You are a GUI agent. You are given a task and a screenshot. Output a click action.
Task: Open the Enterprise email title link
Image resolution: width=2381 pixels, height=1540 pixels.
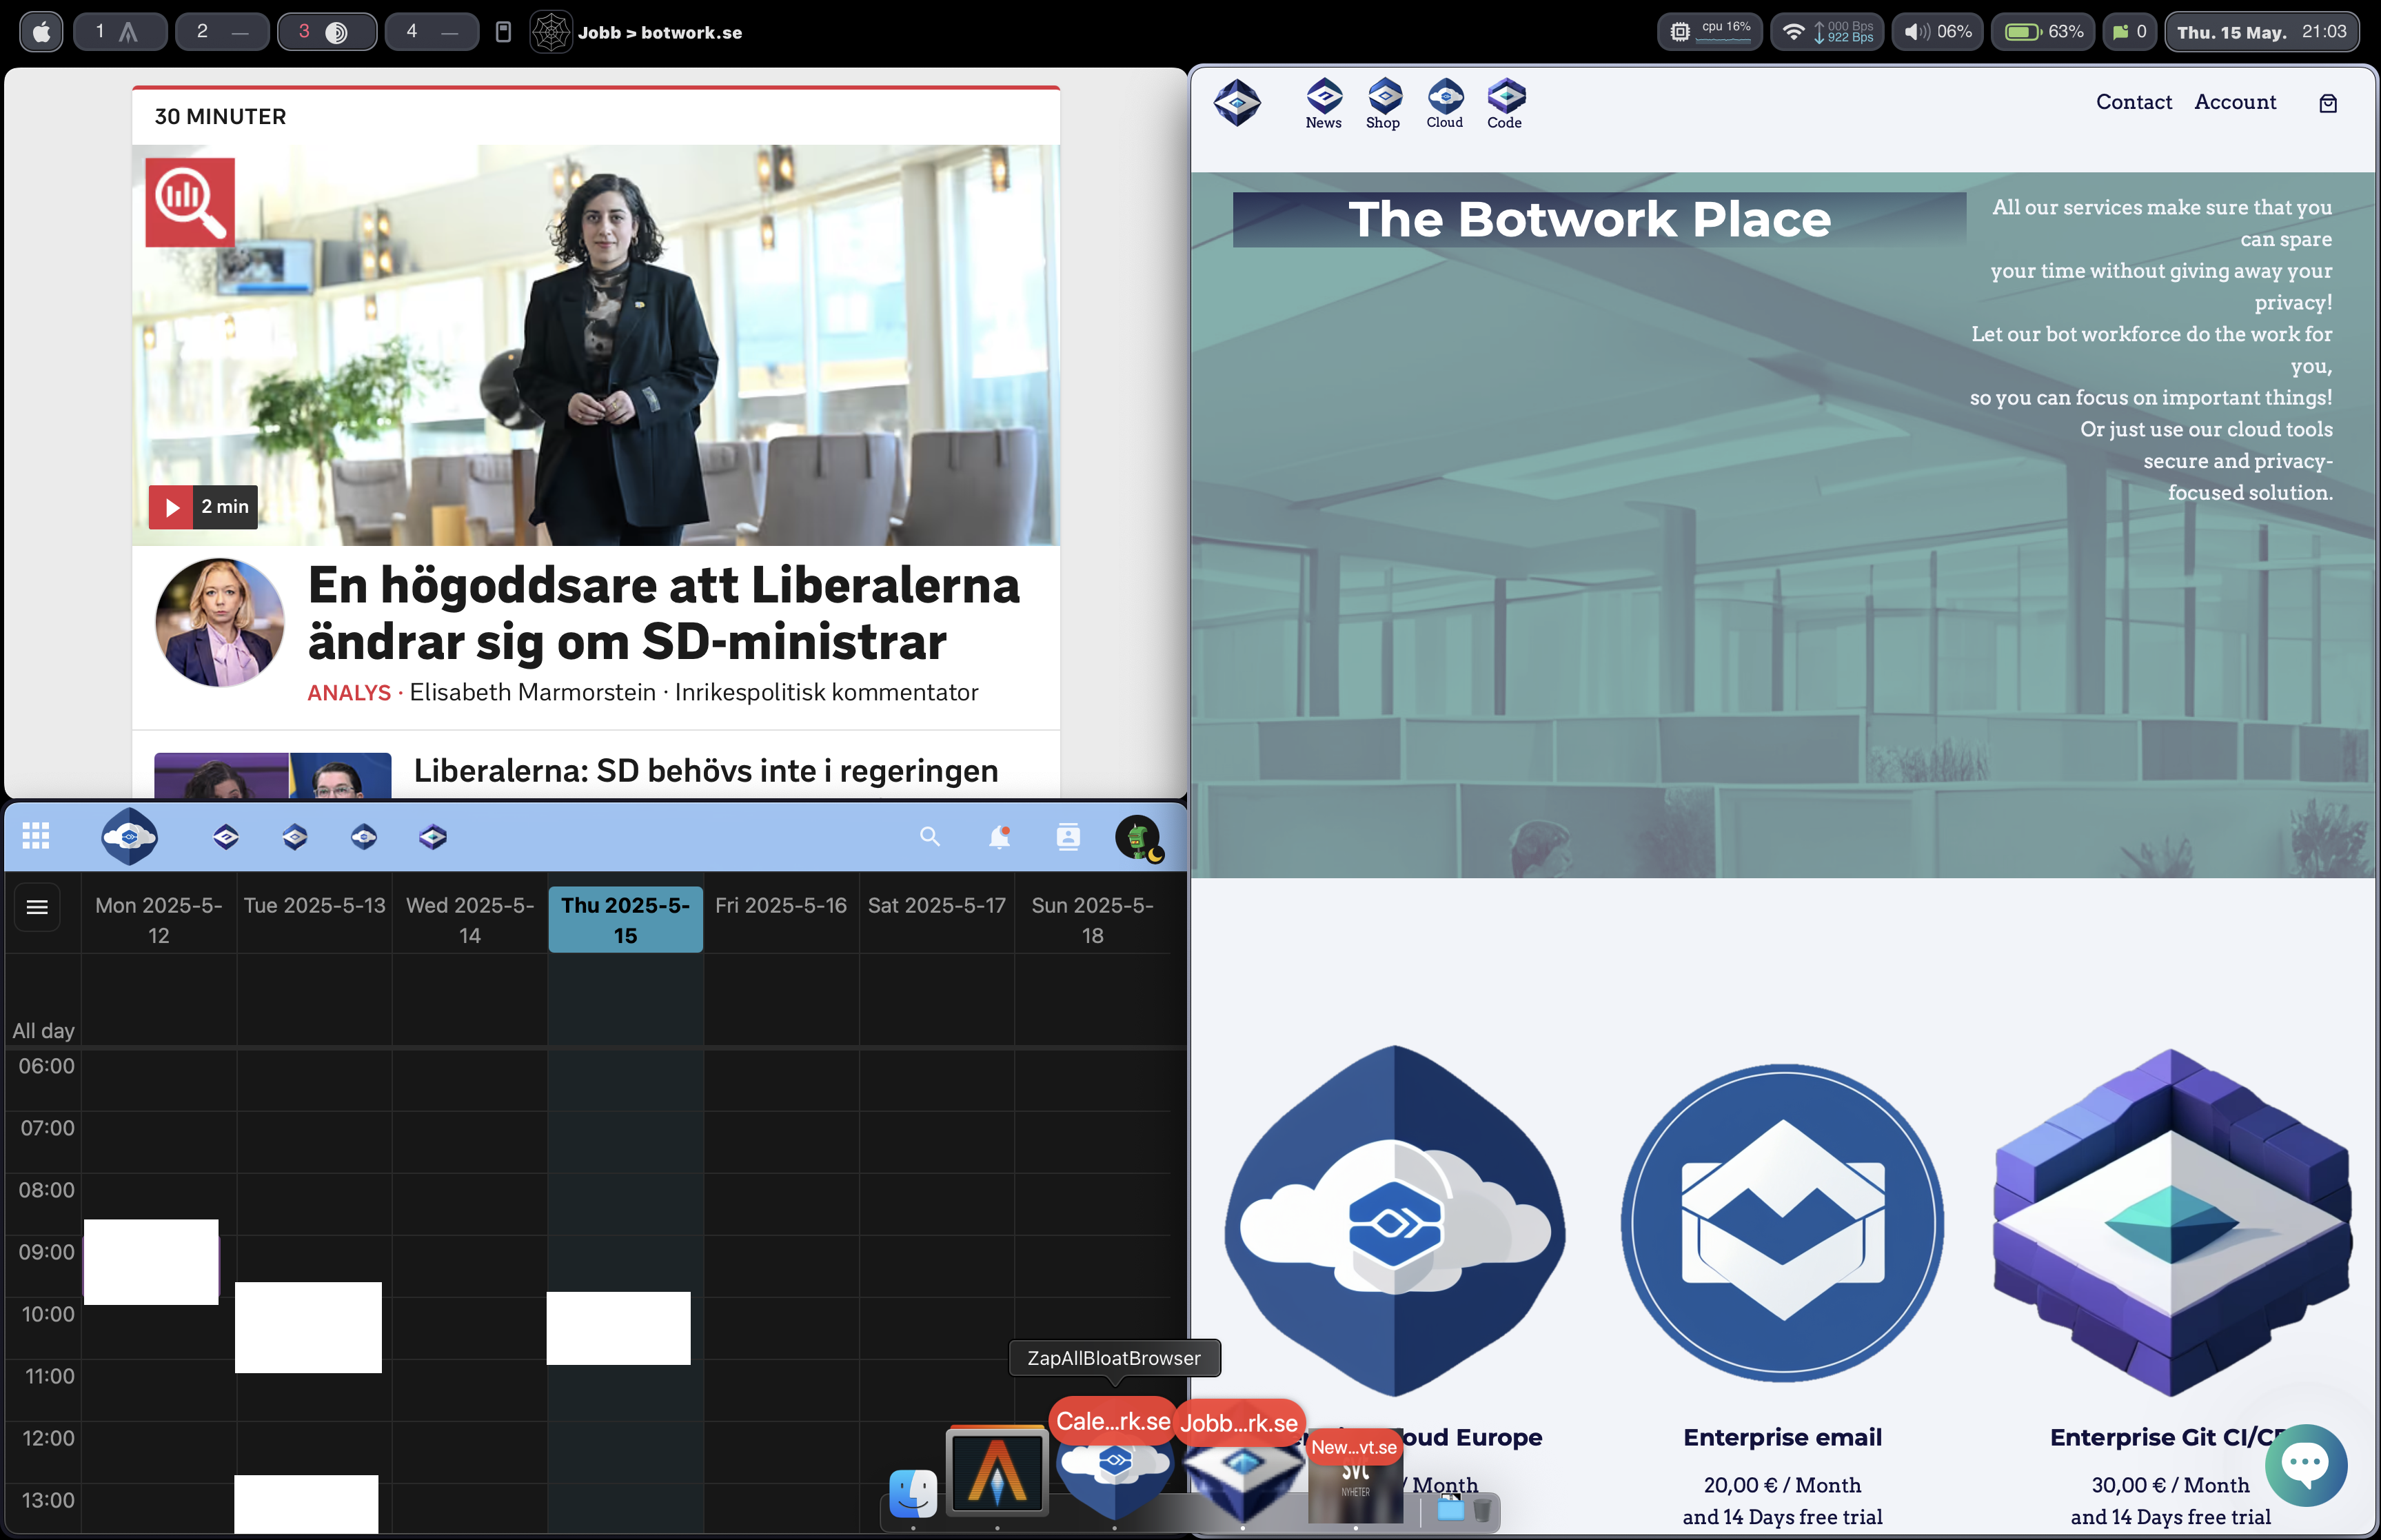(1783, 1437)
